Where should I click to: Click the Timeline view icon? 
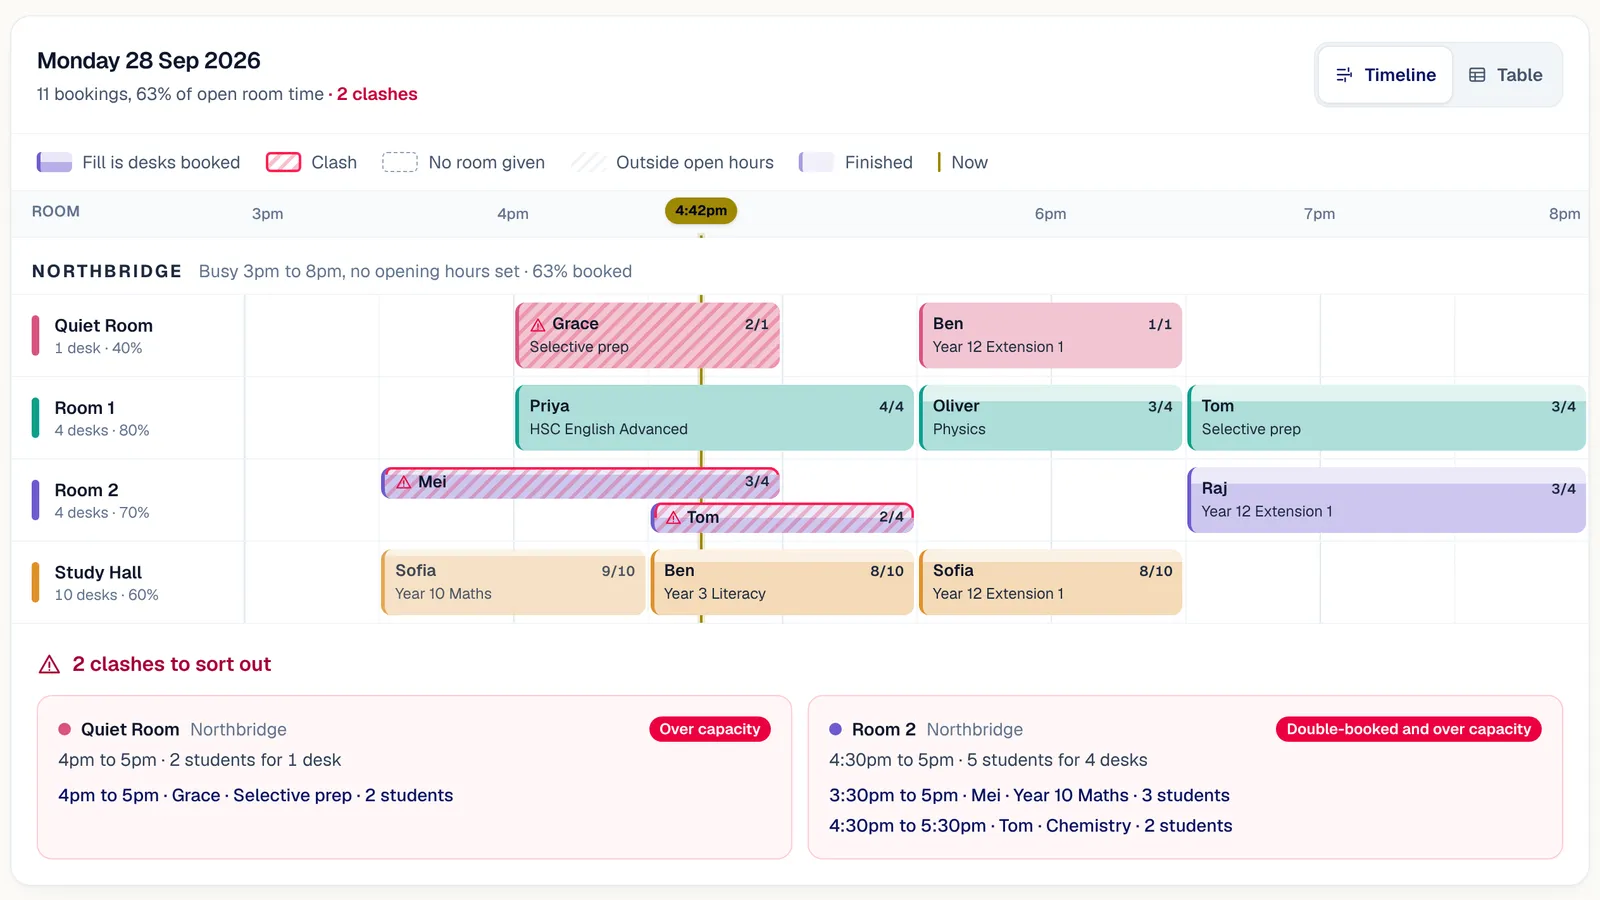(x=1344, y=75)
